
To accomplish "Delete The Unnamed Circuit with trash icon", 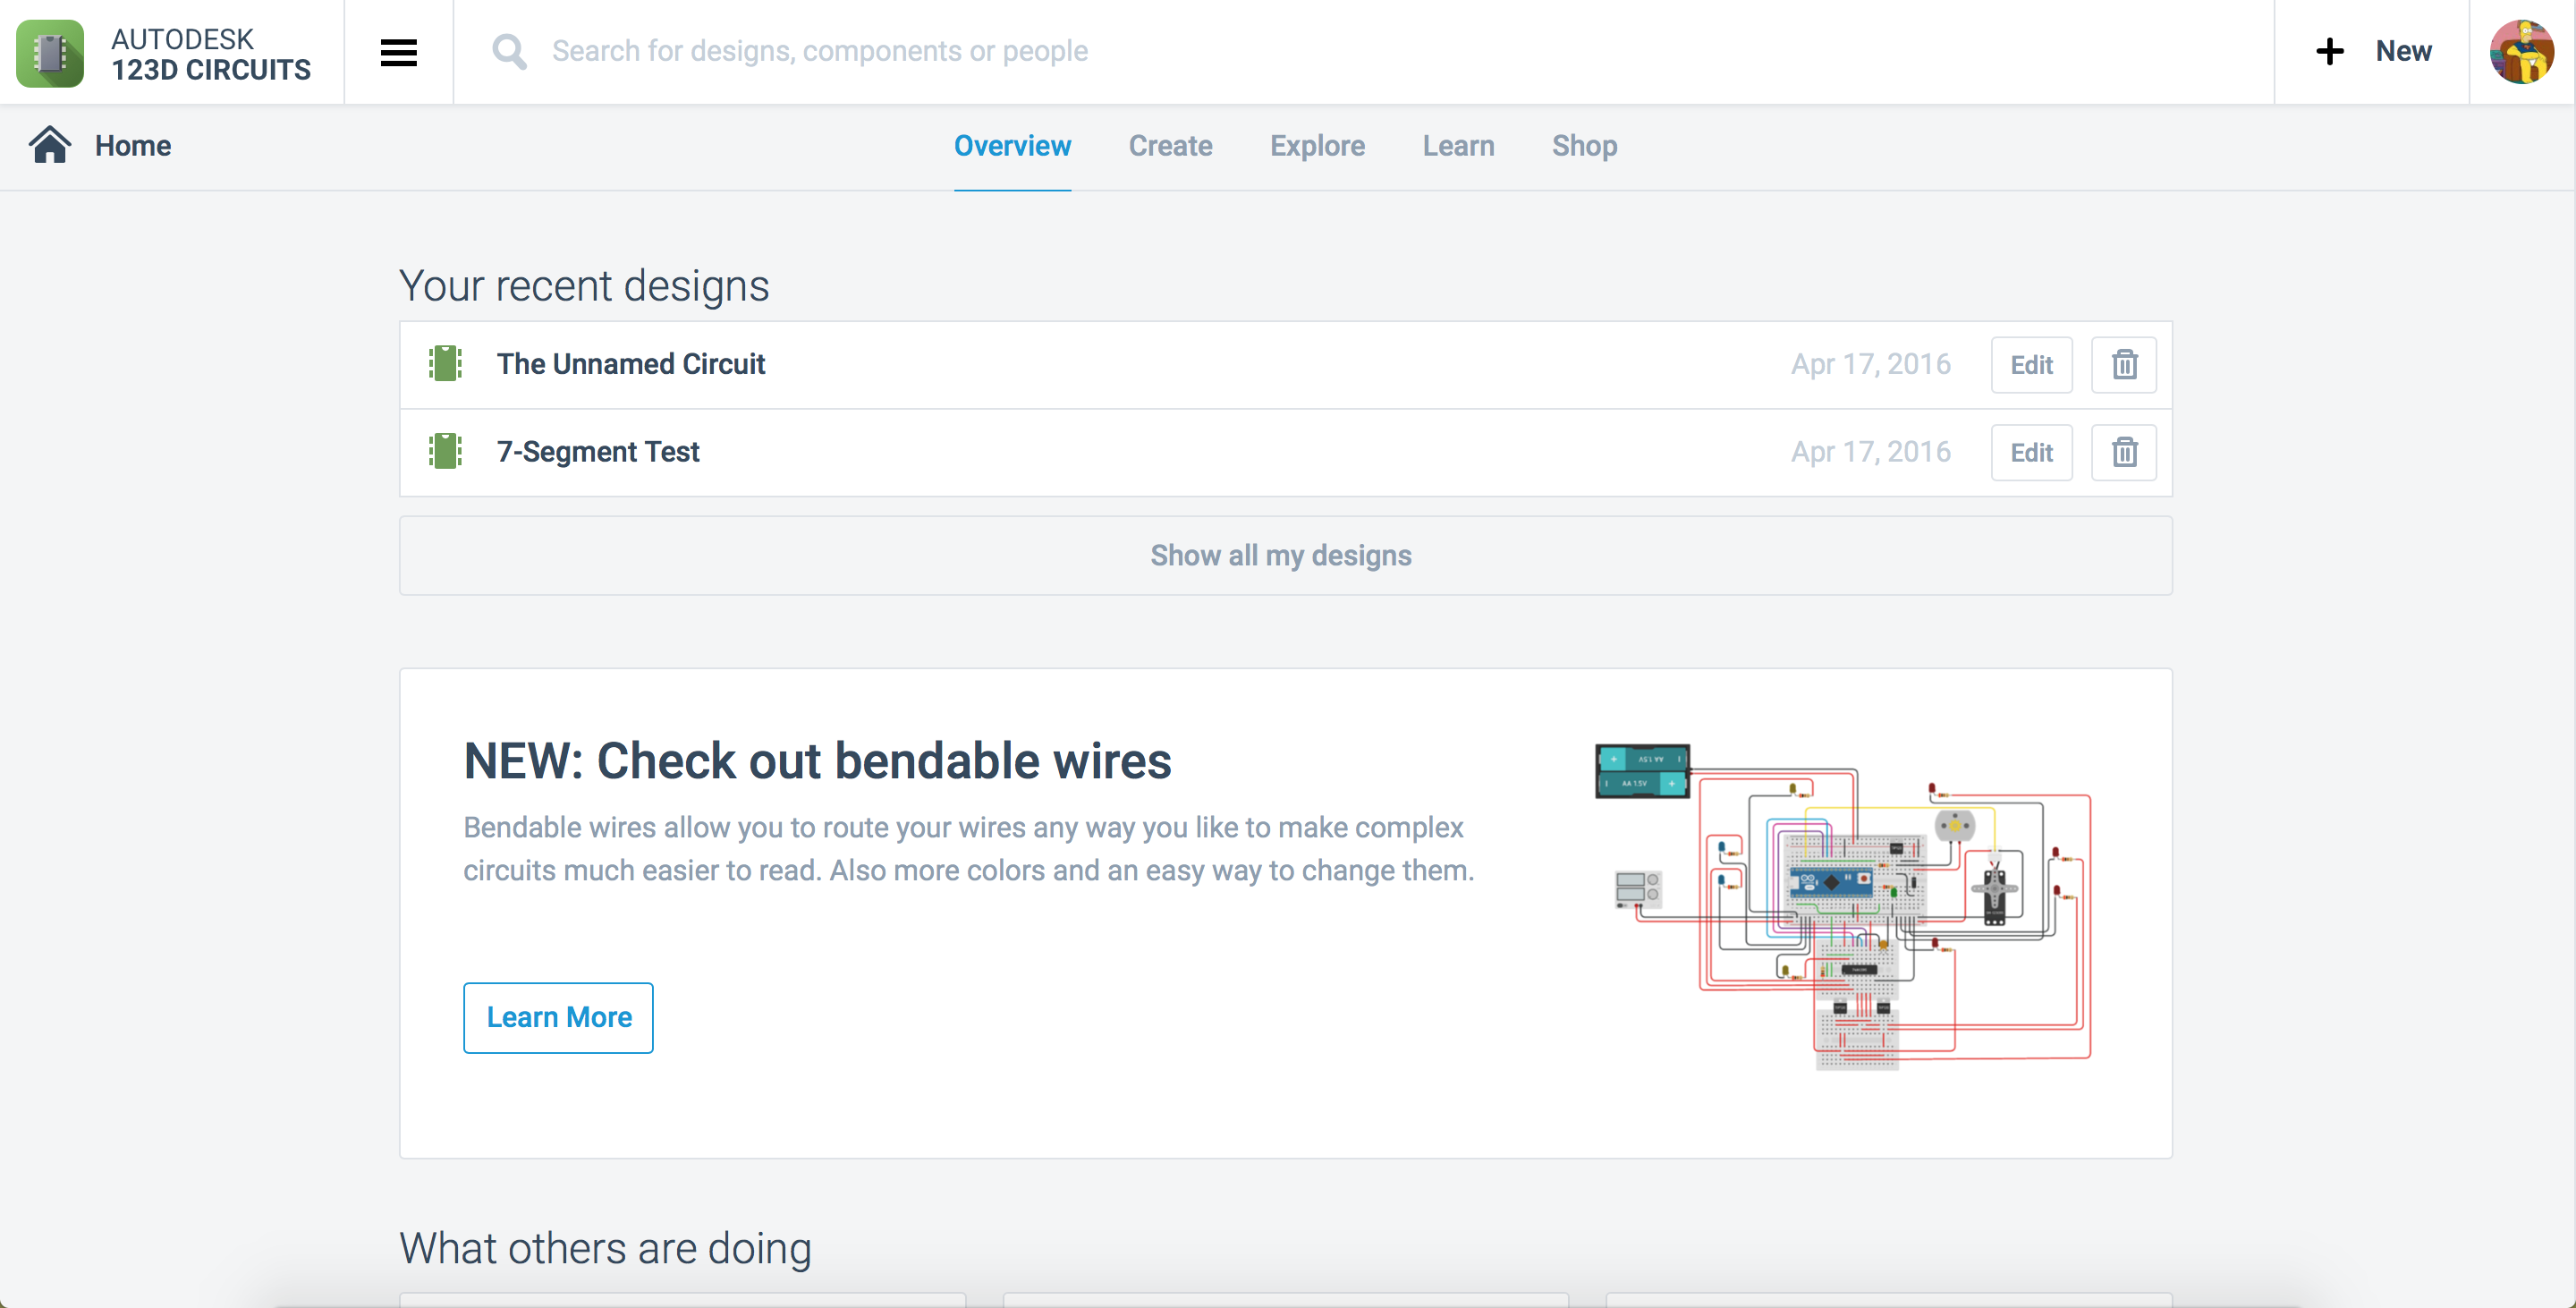I will click(x=2123, y=365).
